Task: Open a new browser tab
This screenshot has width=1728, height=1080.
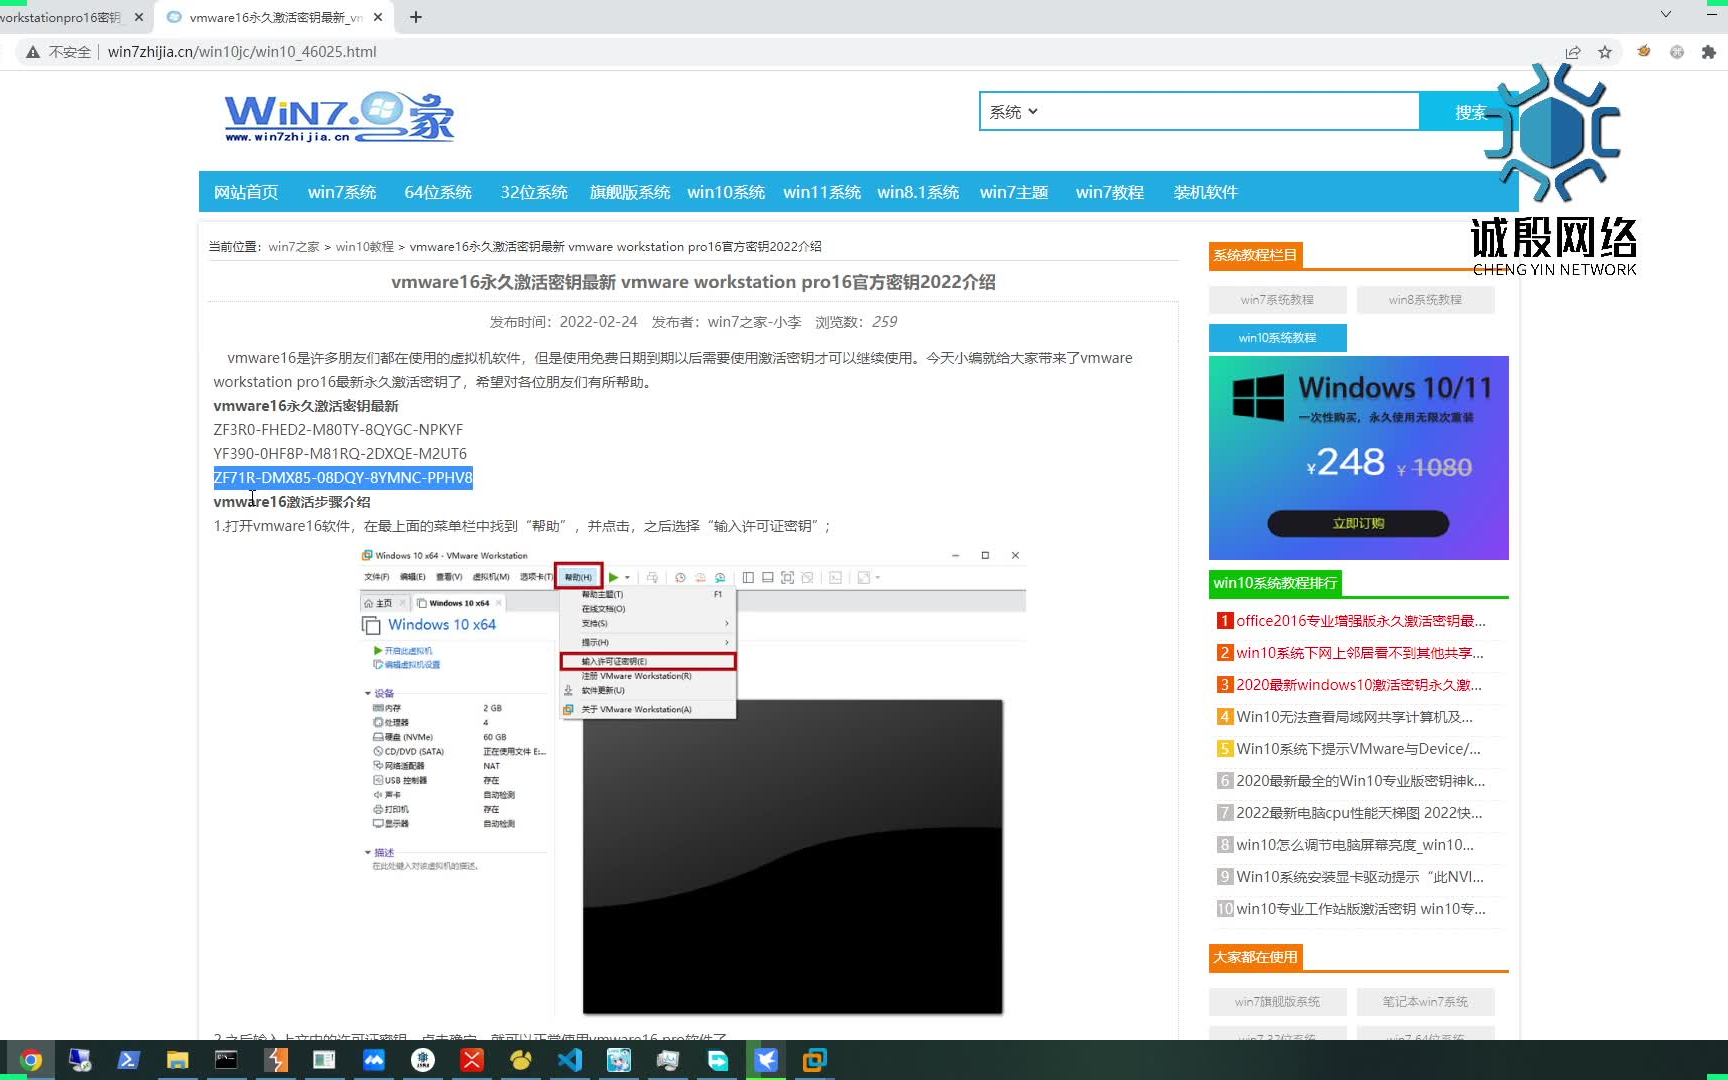Action: (x=416, y=17)
